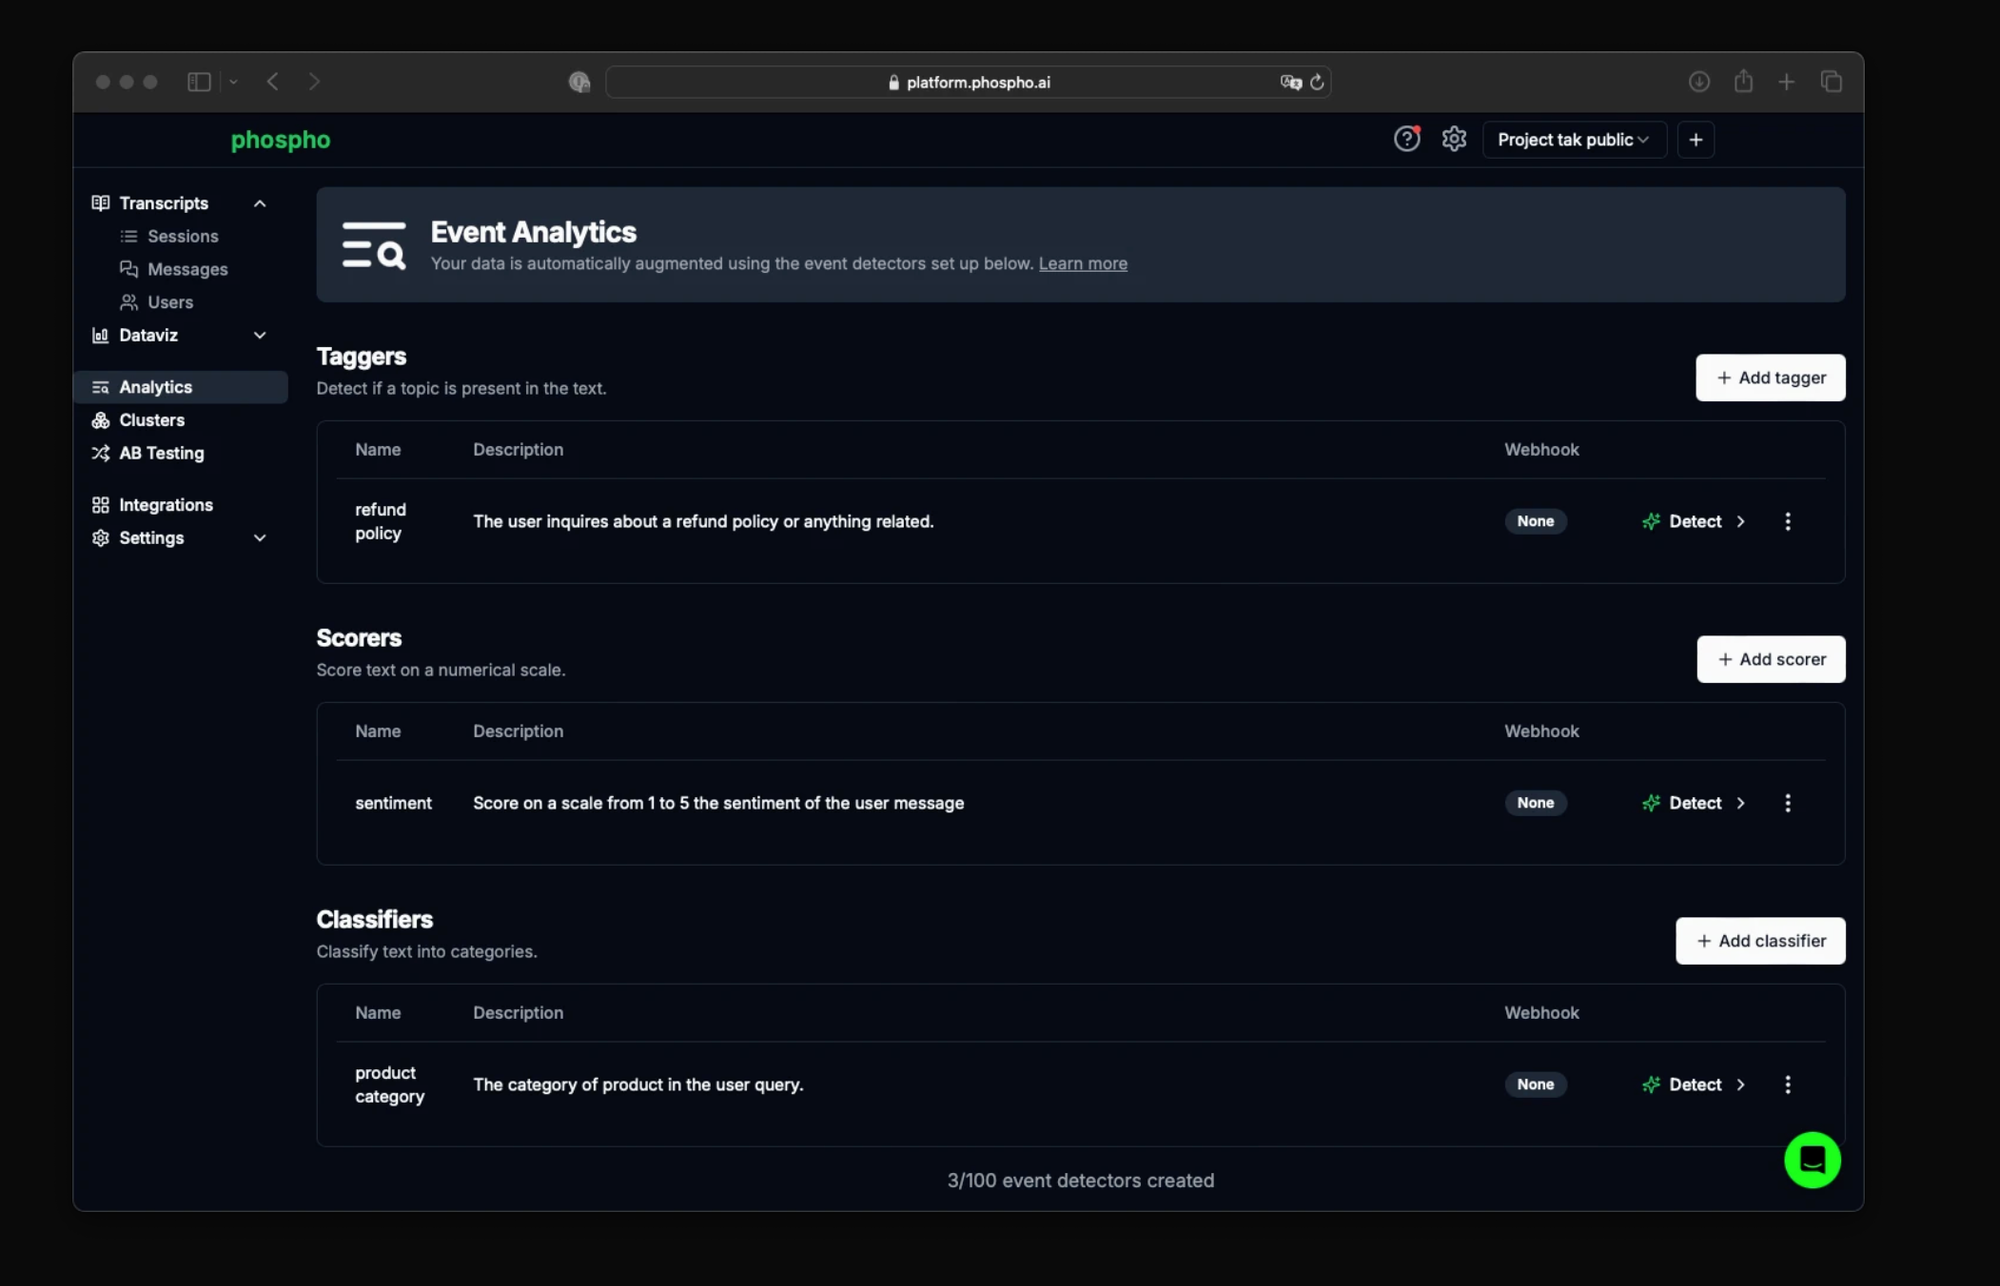Open Sessions under Transcripts

tap(182, 236)
